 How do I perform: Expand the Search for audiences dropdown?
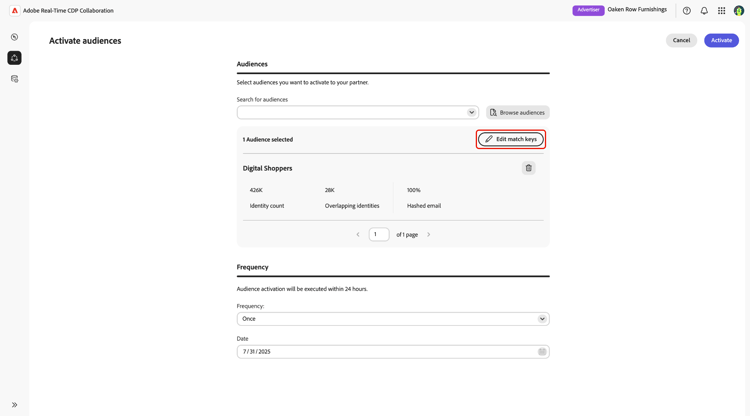[x=472, y=113]
